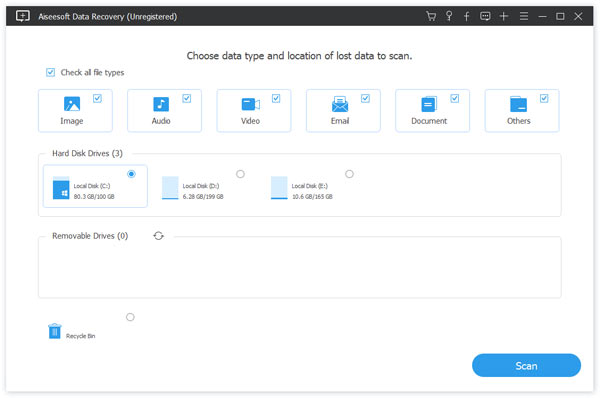Close the Data Recovery window
Screen dimensions: 600x398
tap(578, 16)
